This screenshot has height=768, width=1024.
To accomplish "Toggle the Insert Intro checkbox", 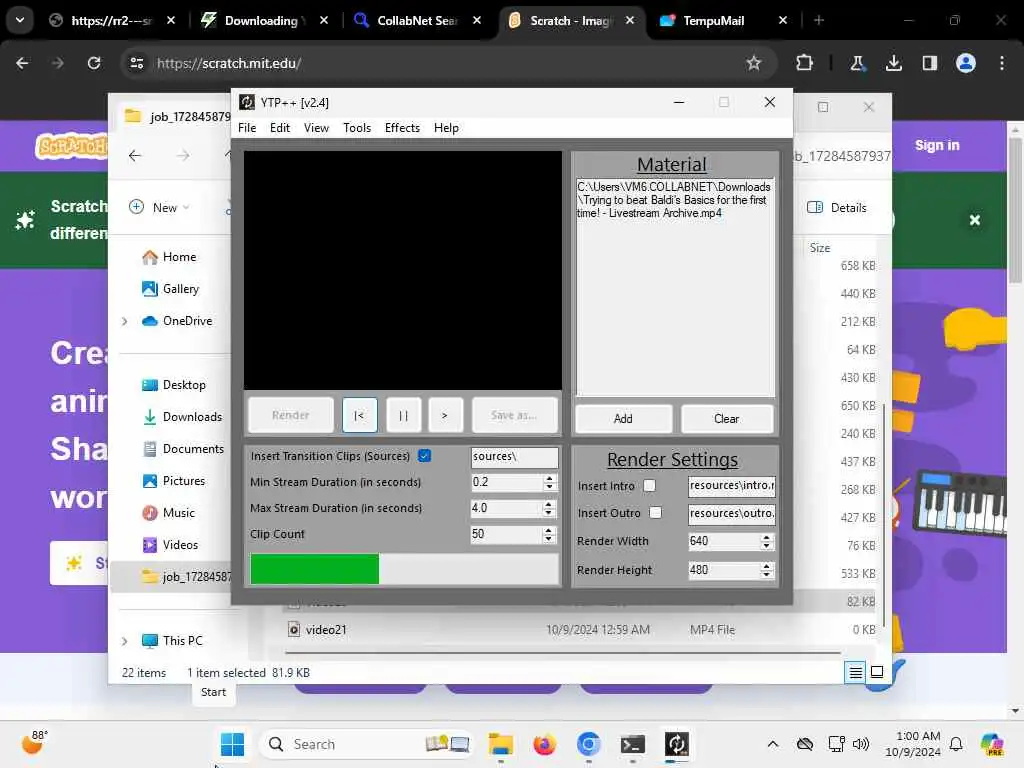I will [x=649, y=486].
